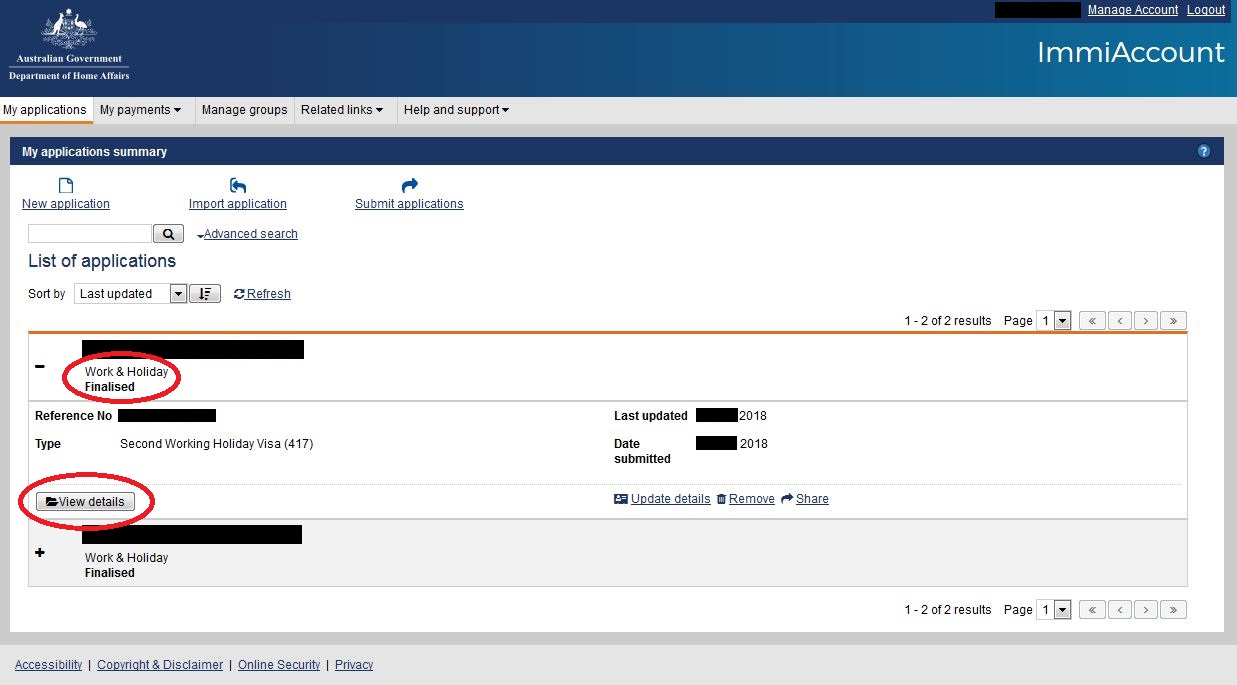1237x685 pixels.
Task: Click the 'Second Working Holiday Visa (417)' text
Action: (217, 444)
